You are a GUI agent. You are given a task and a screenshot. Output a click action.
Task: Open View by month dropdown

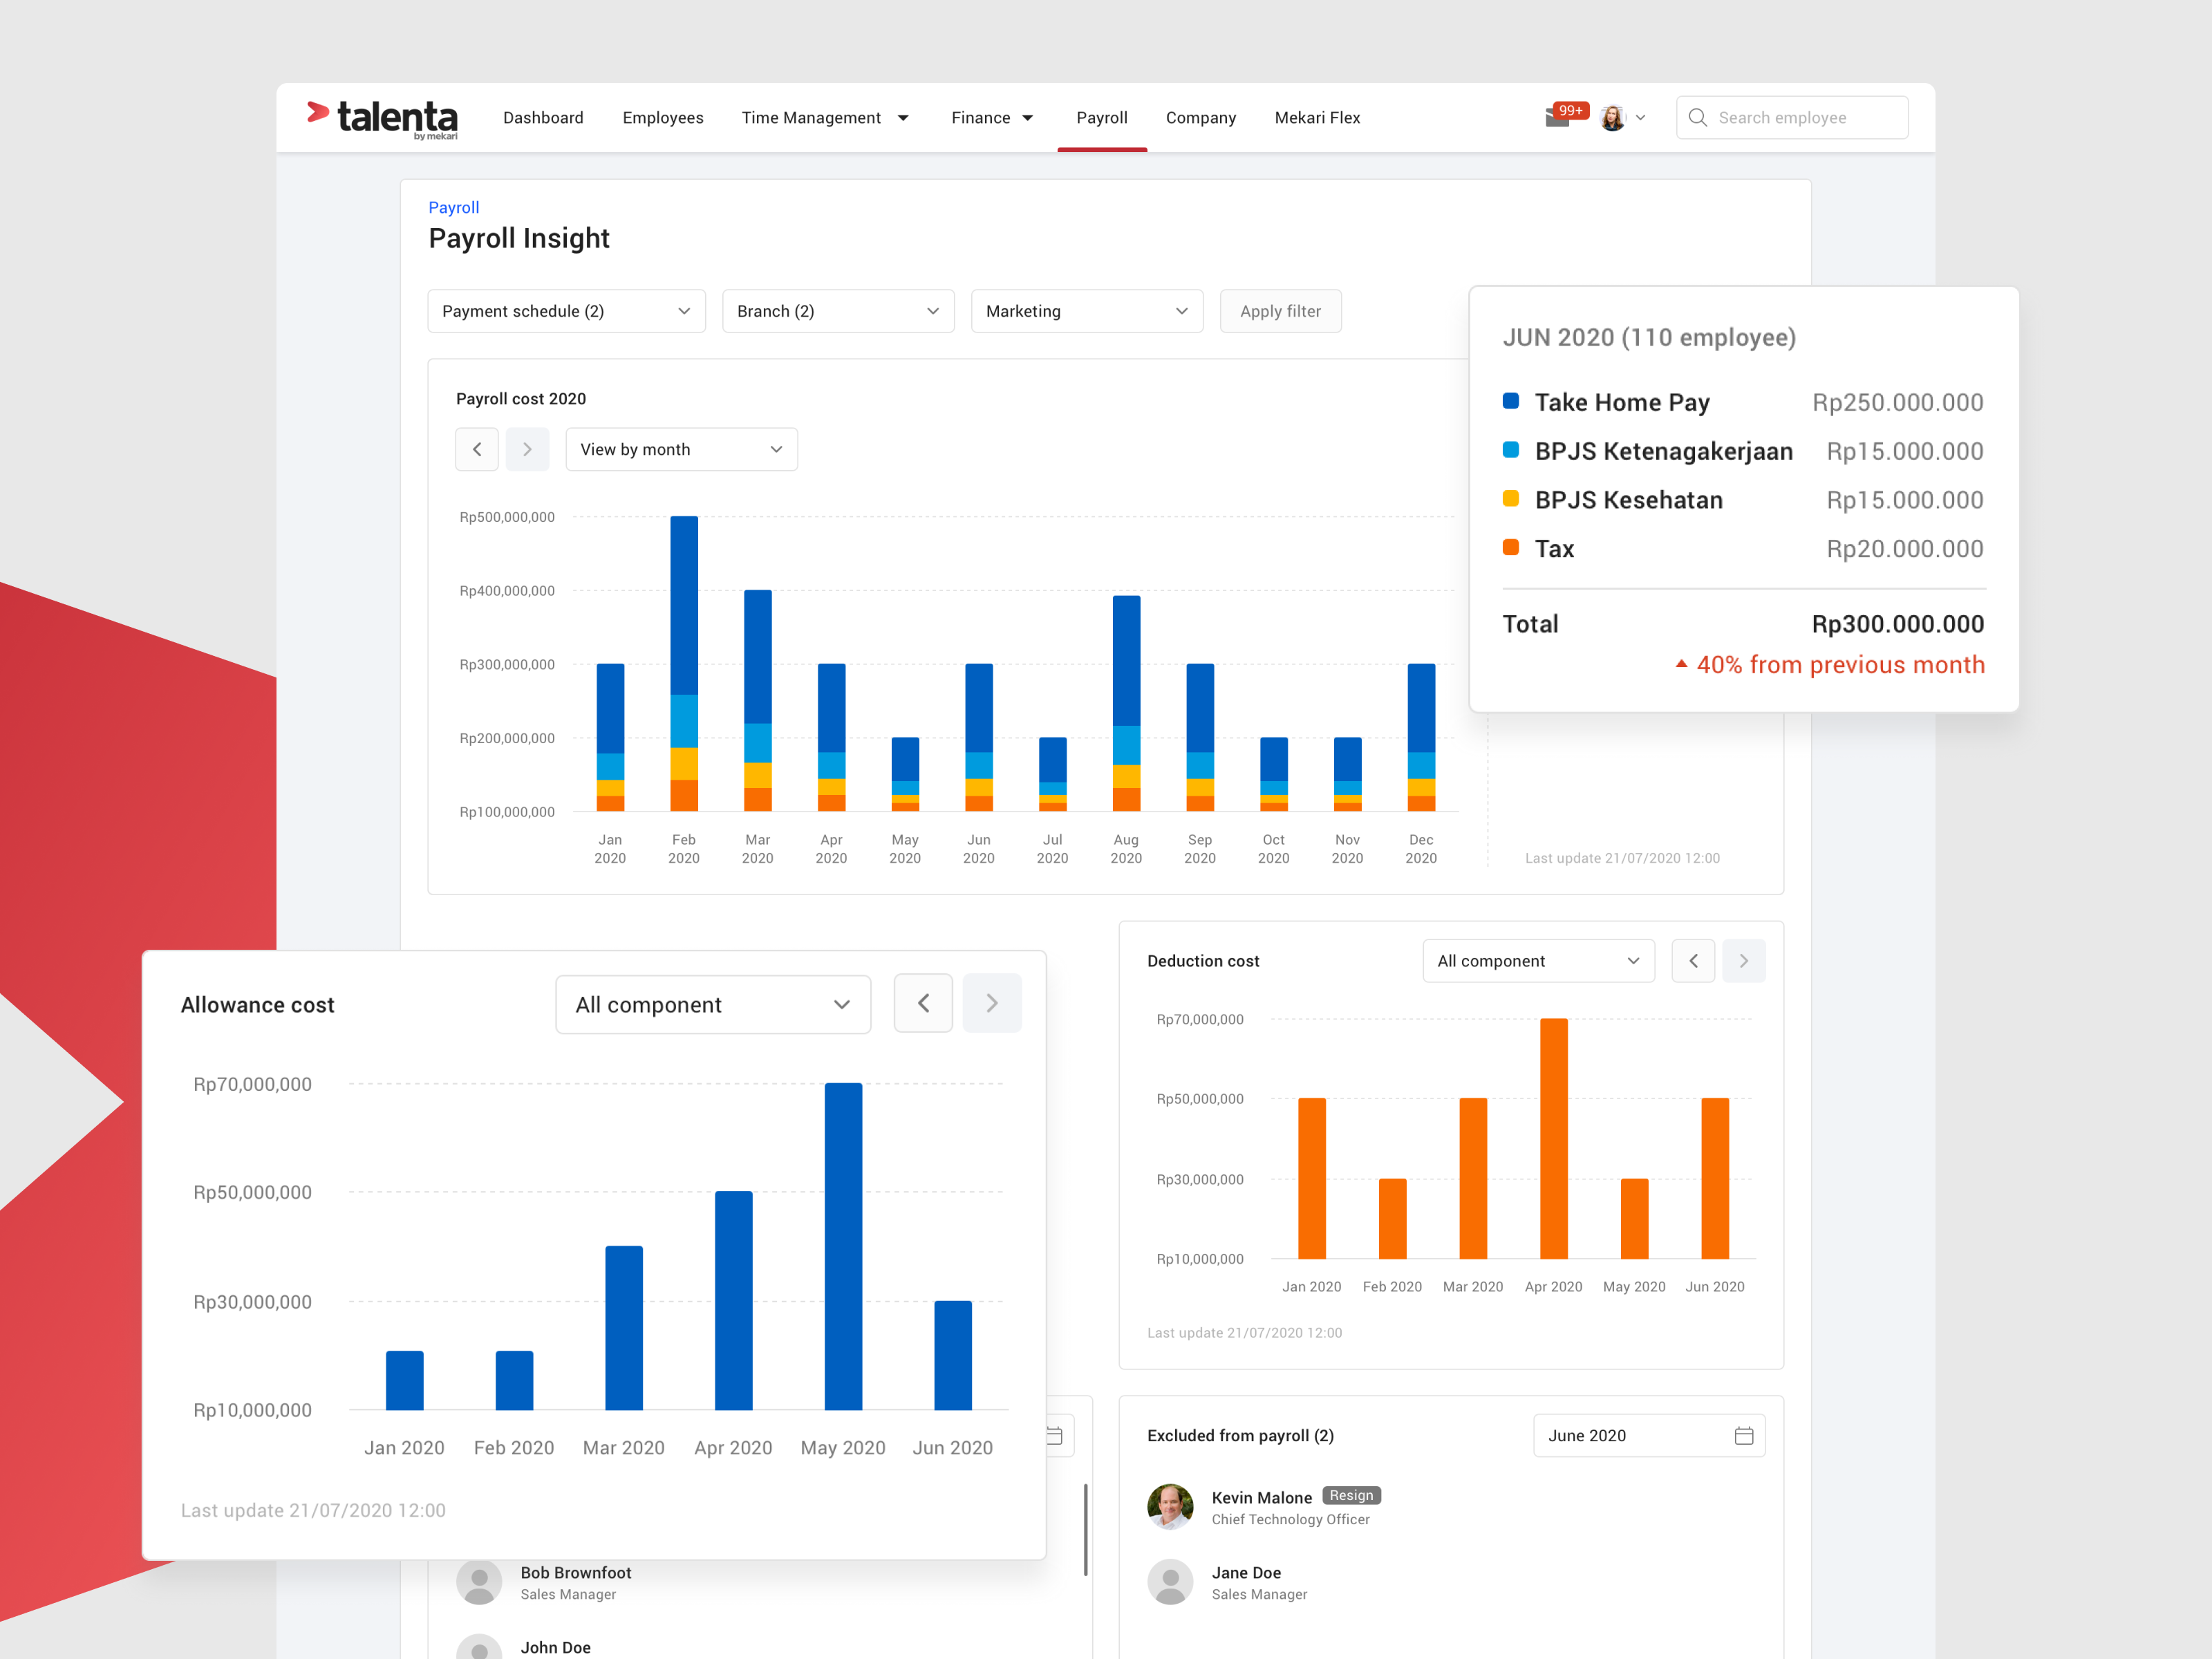coord(681,449)
